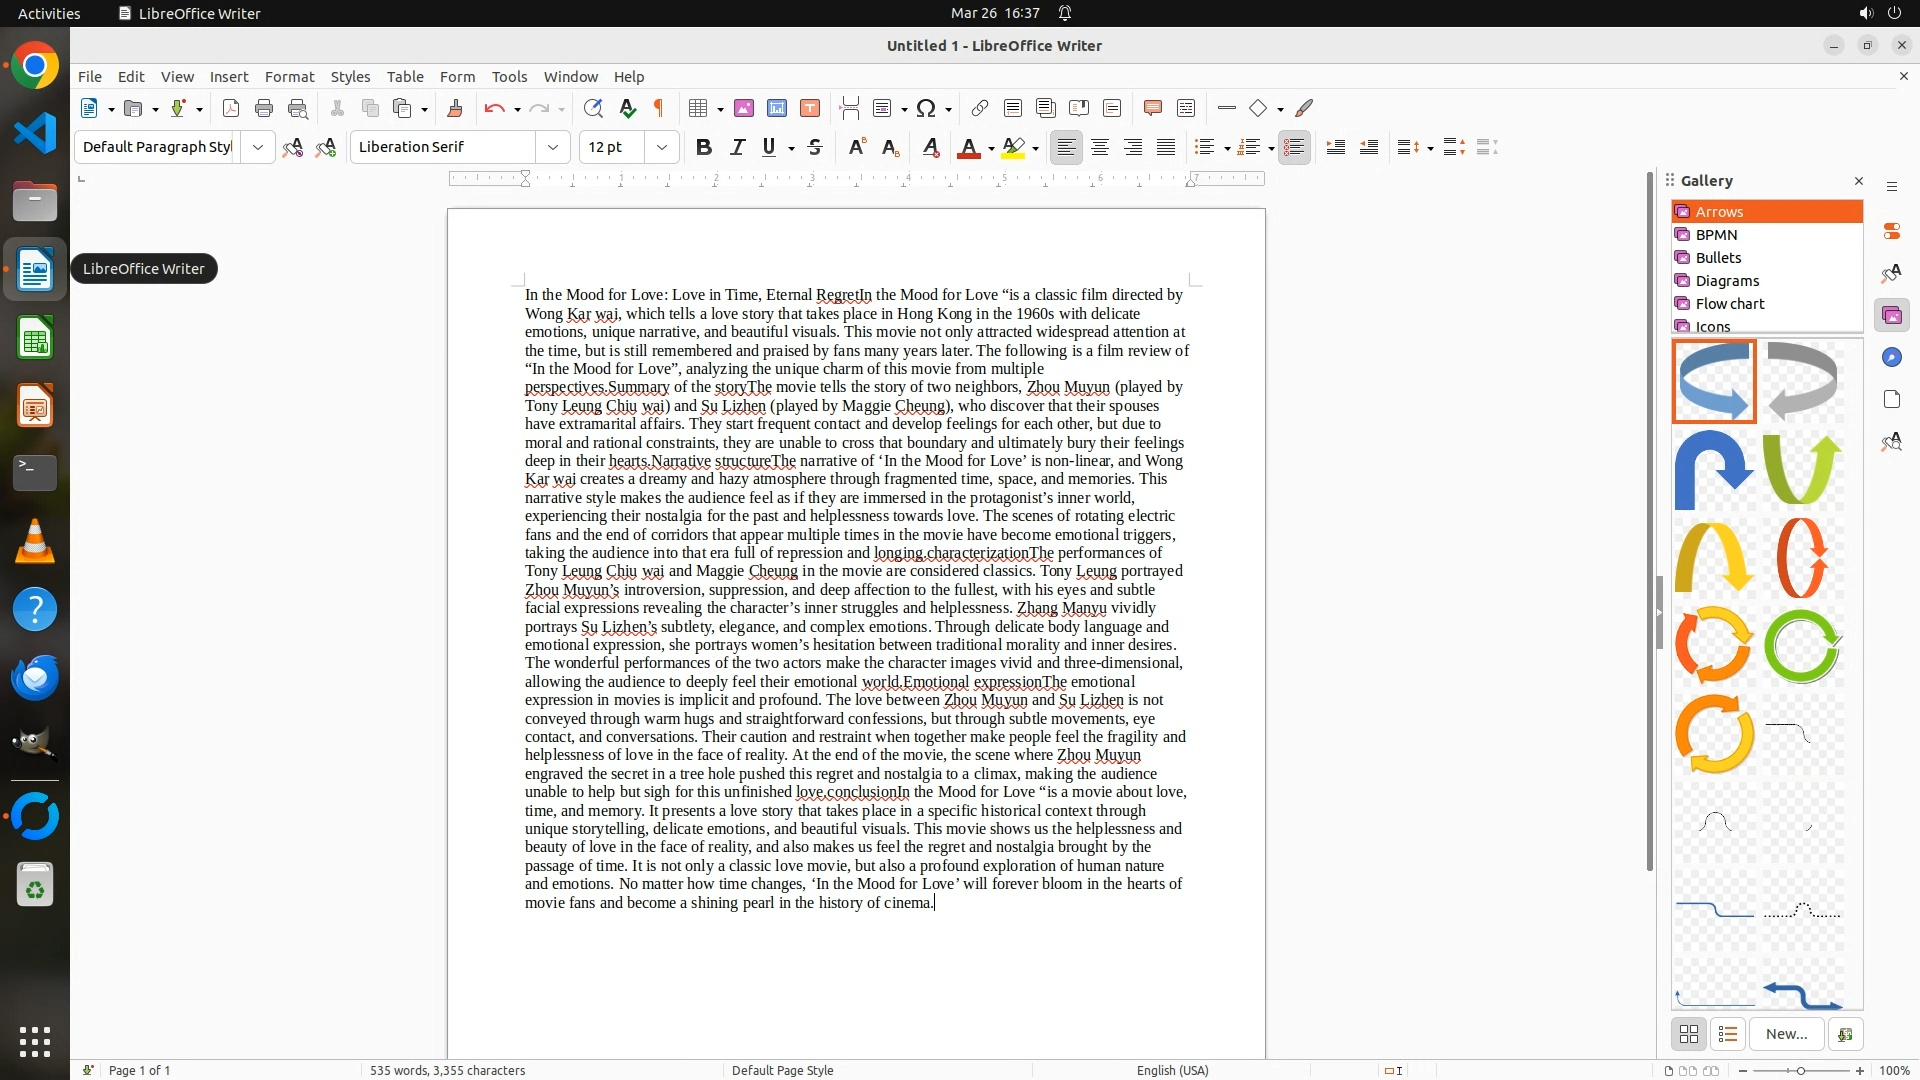Expand the Font Name dropdown

553,147
